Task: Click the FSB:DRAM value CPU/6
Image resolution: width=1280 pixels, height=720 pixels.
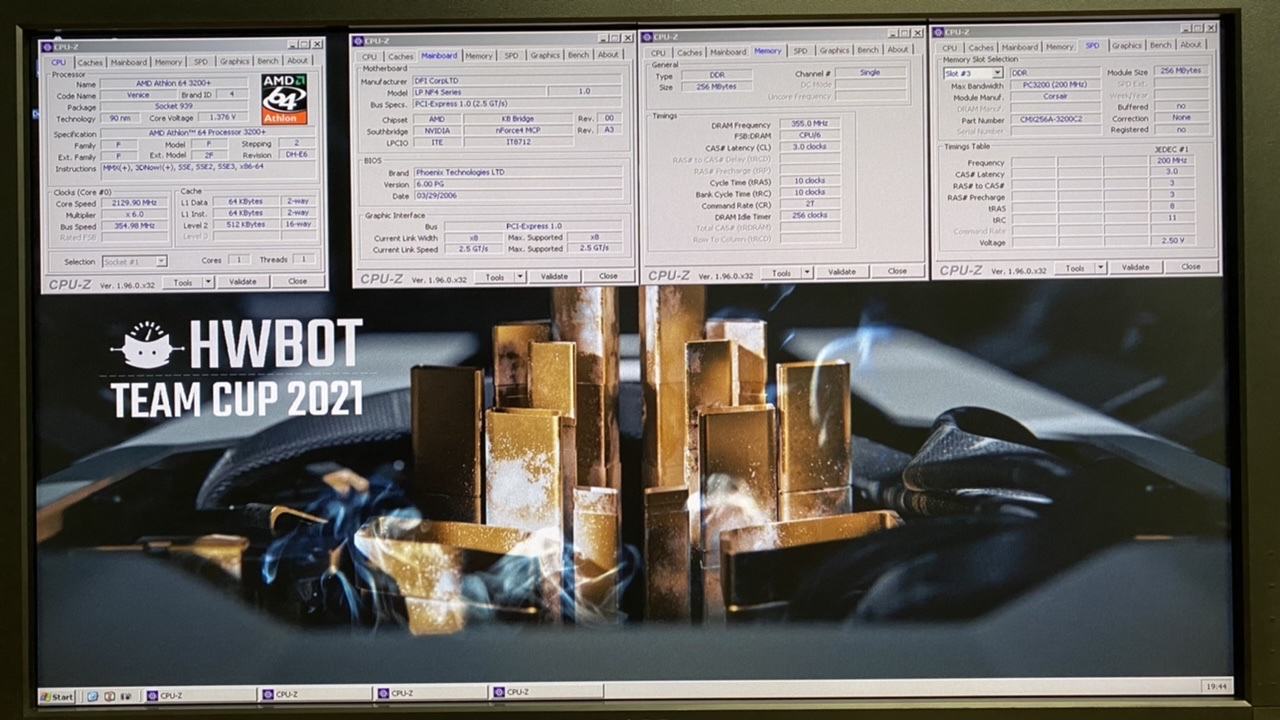Action: coord(809,136)
